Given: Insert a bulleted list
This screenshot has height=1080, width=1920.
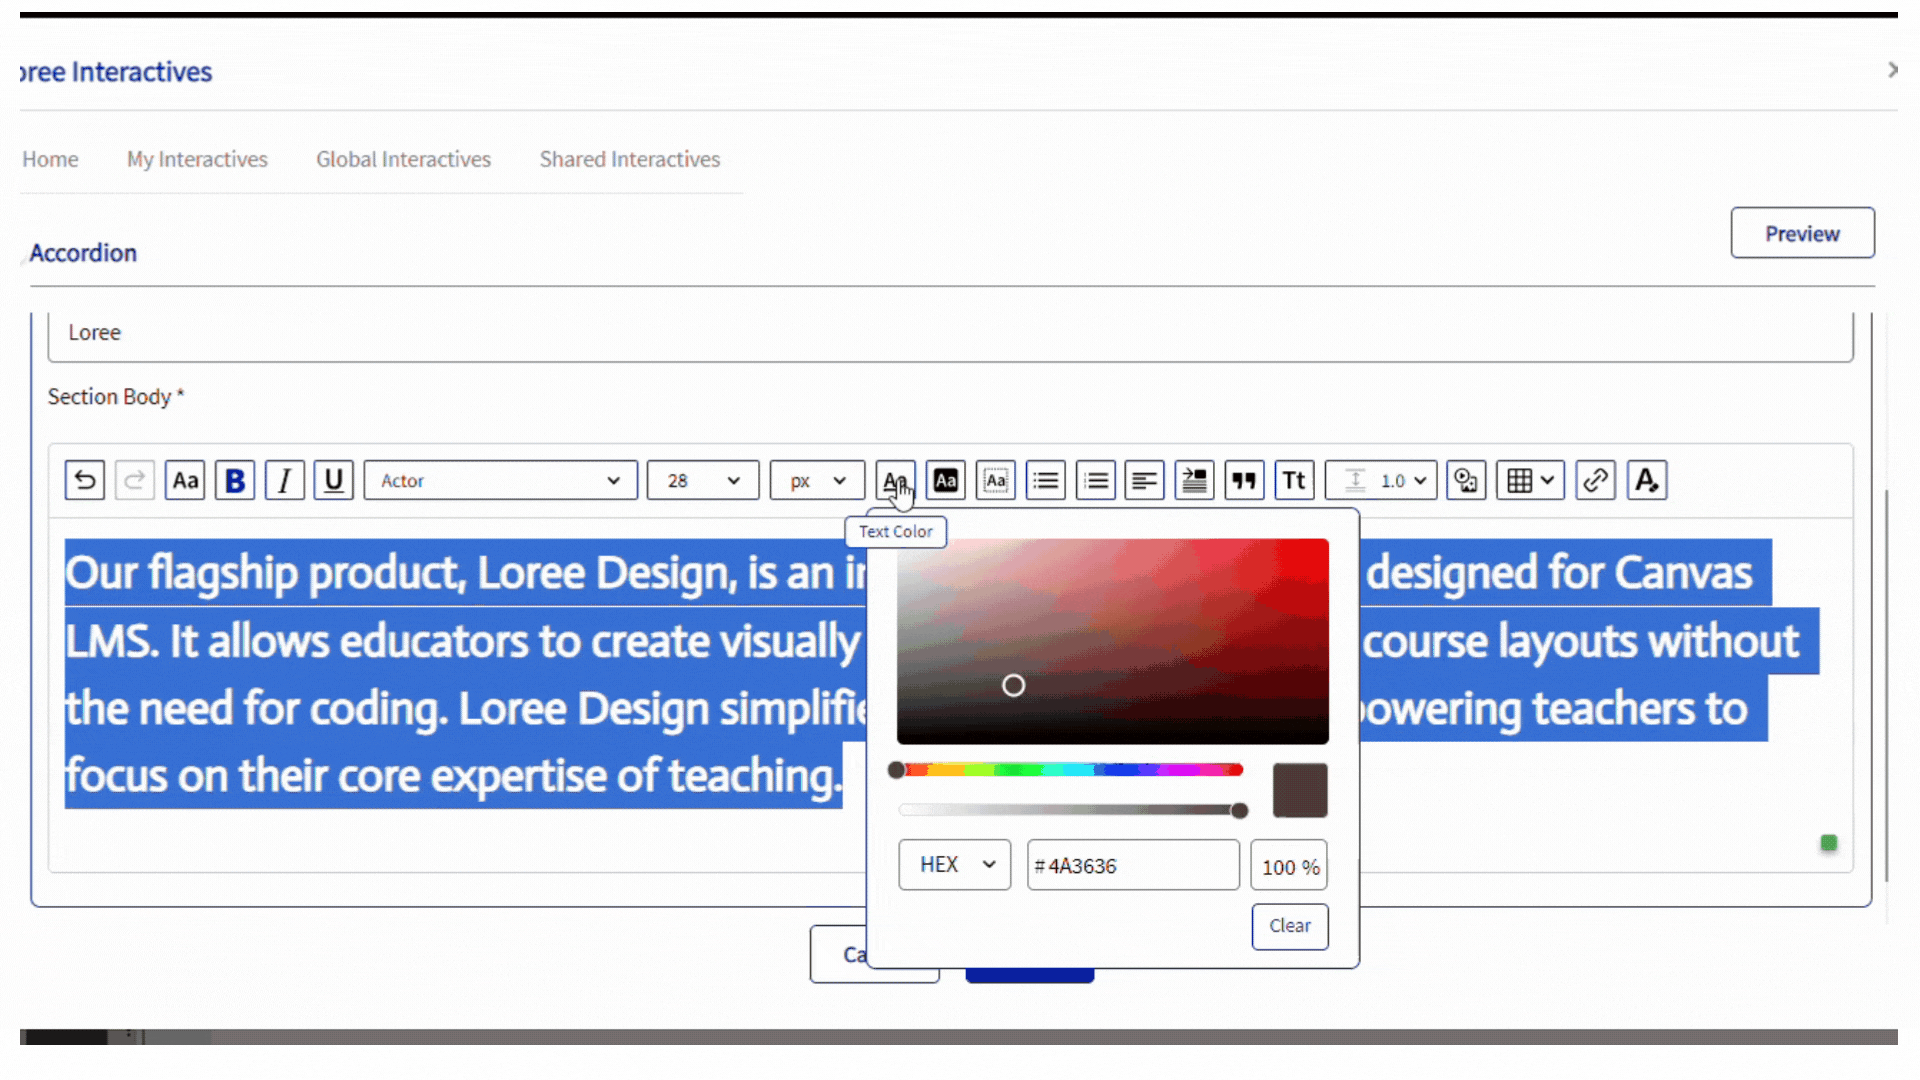Looking at the screenshot, I should click(x=1045, y=481).
